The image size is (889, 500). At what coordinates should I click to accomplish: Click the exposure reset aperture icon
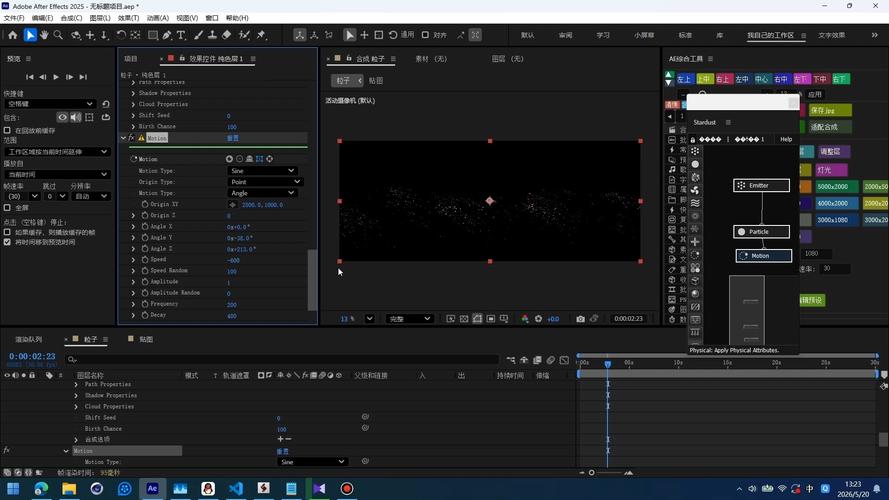tap(538, 319)
